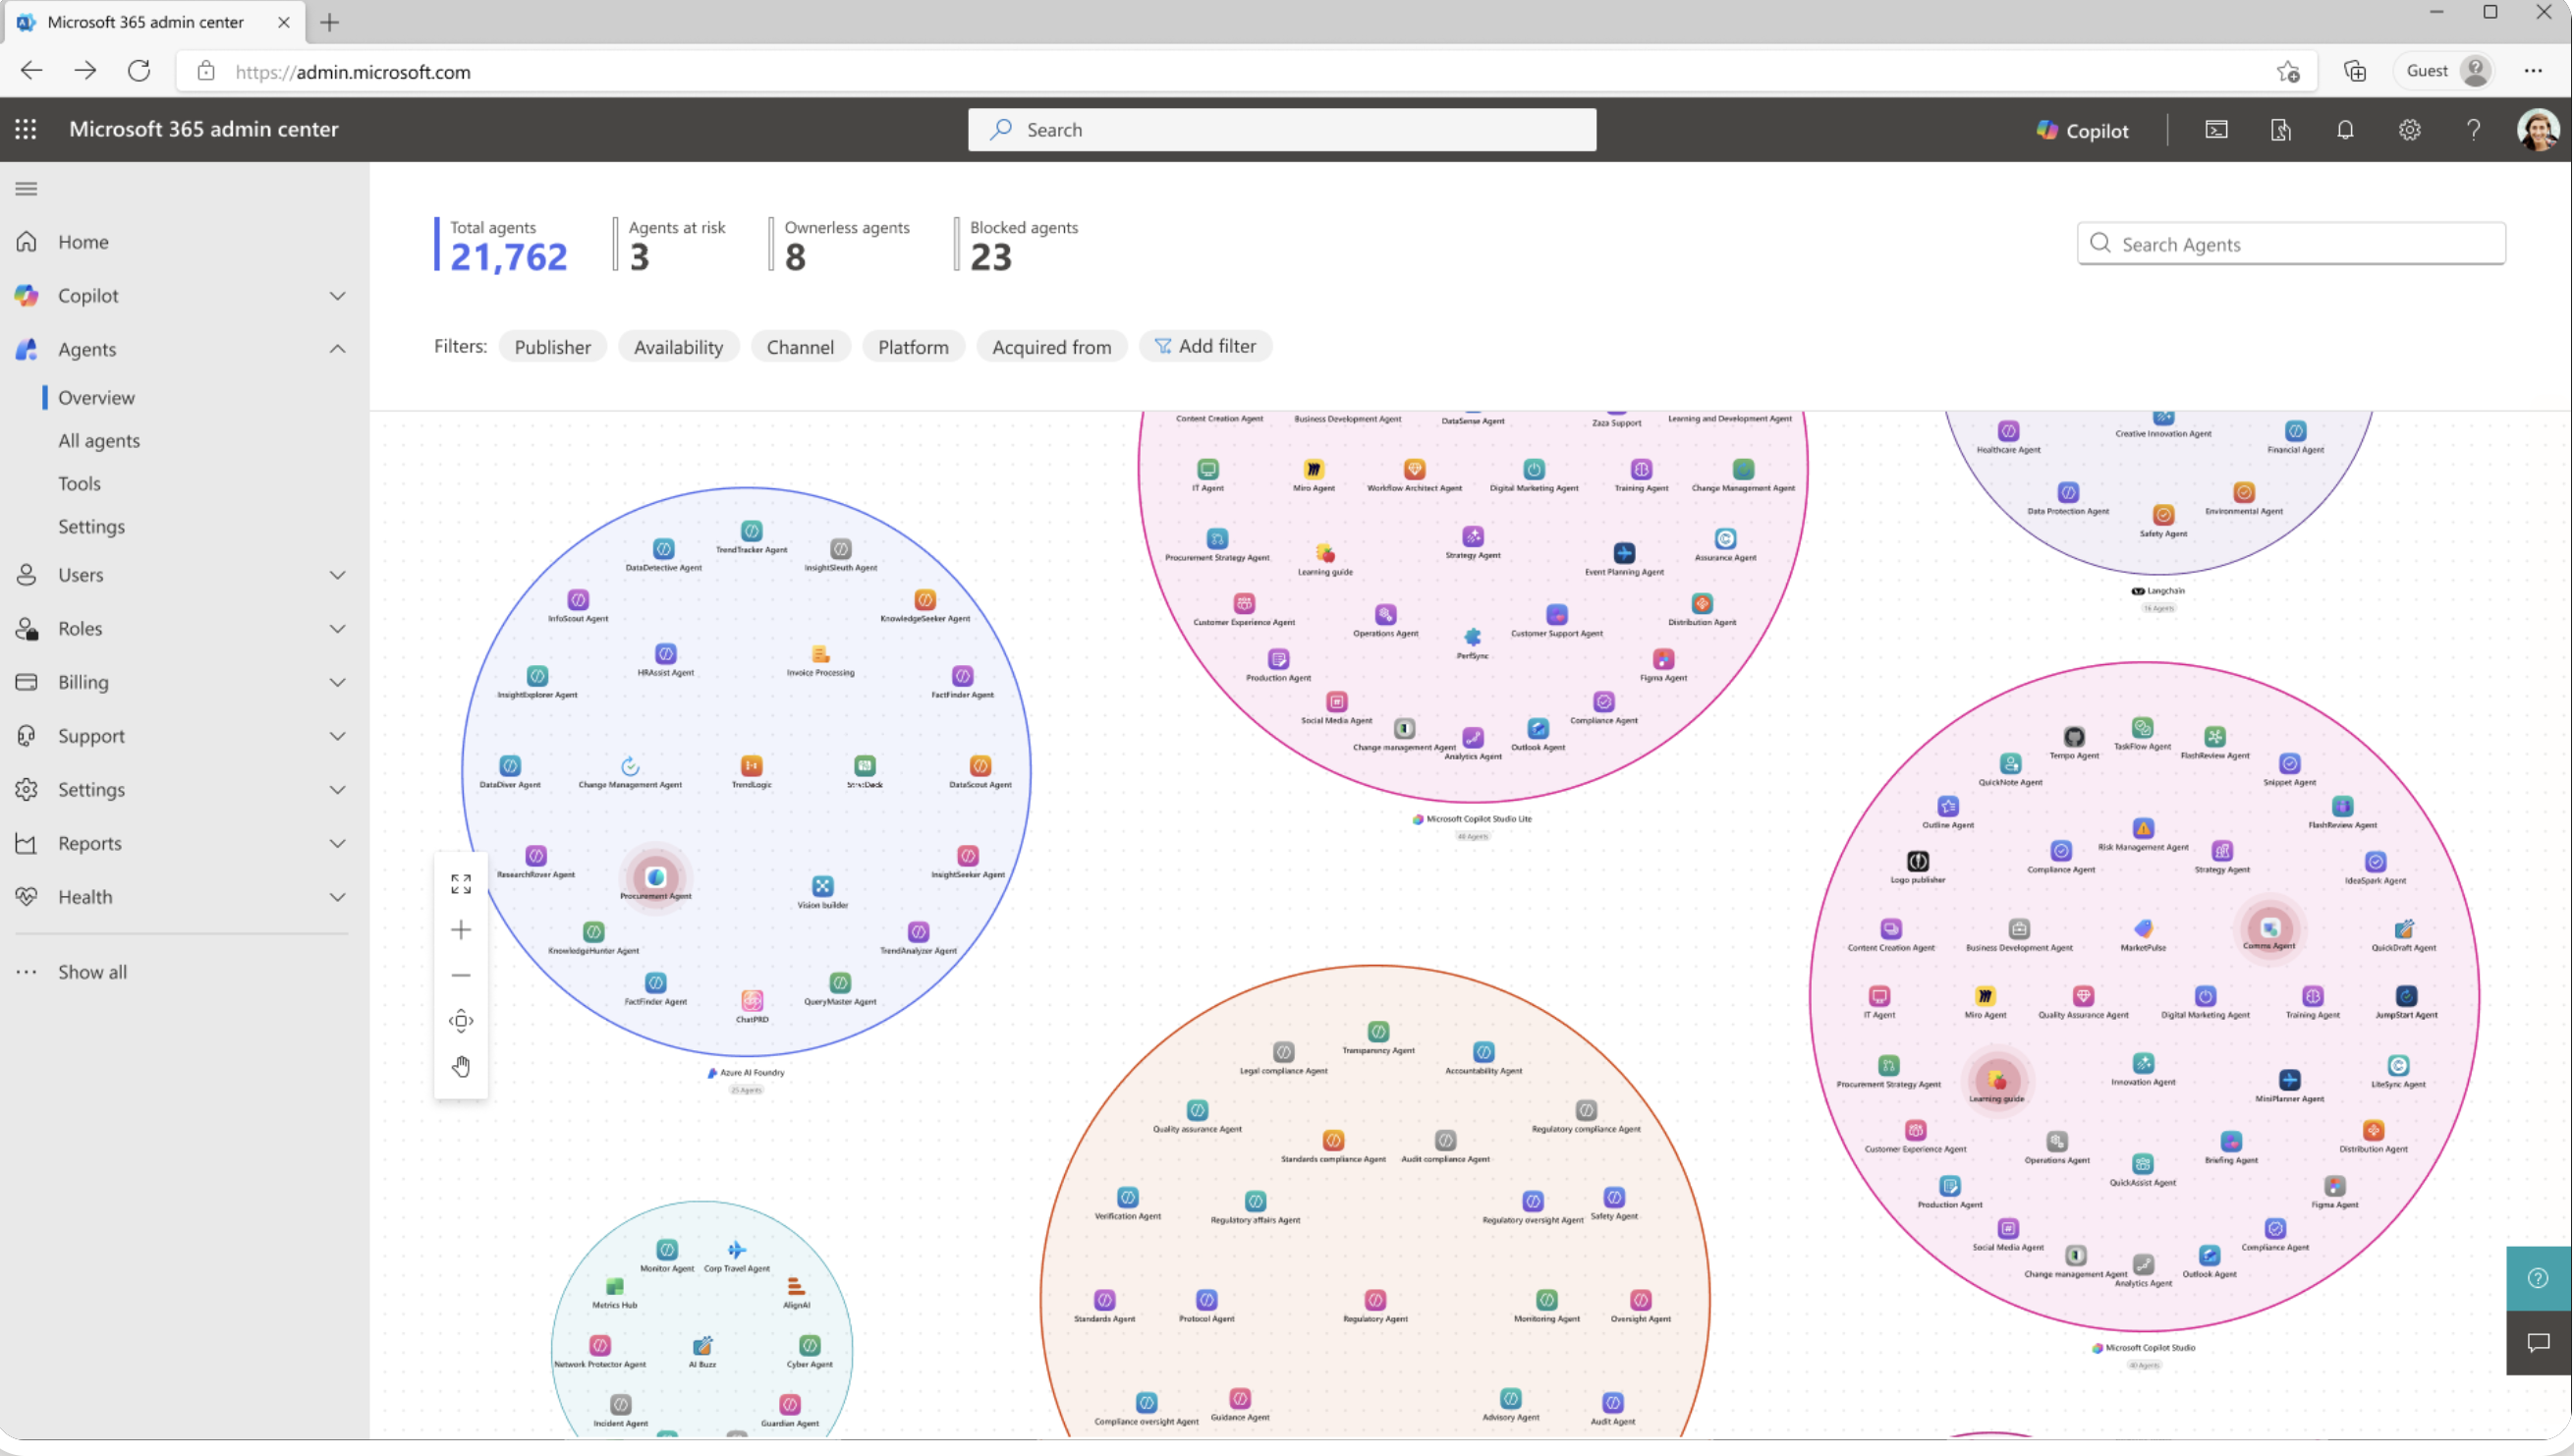
Task: Zoom in with the plus map control
Action: click(x=461, y=930)
